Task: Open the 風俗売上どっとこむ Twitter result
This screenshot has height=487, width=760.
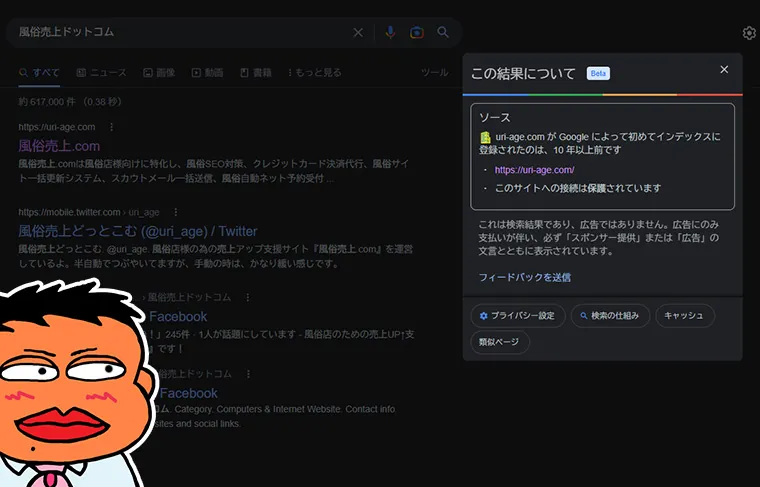Action: [138, 231]
